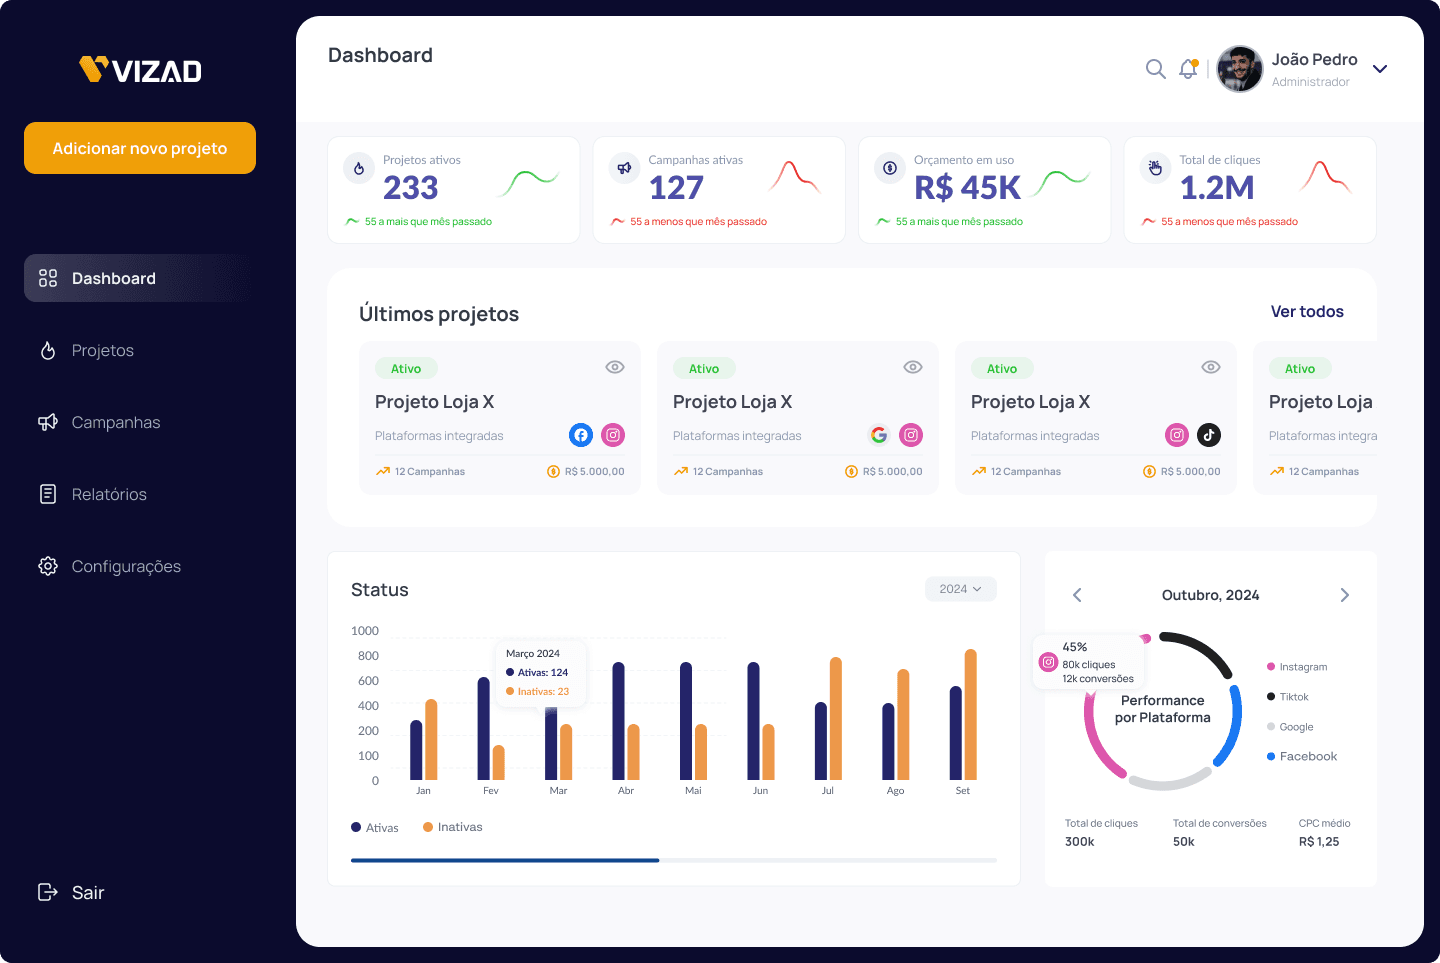
Task: Click the Instagram icon near the 45% tooltip
Action: pyautogui.click(x=1048, y=662)
